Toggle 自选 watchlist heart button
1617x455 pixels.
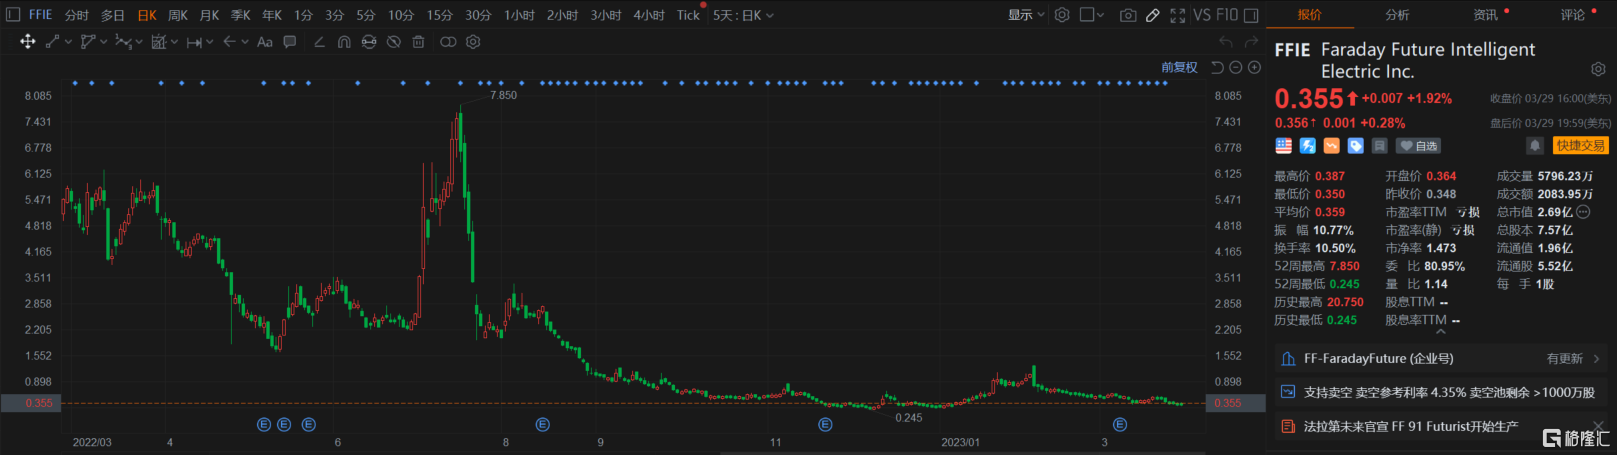1418,146
